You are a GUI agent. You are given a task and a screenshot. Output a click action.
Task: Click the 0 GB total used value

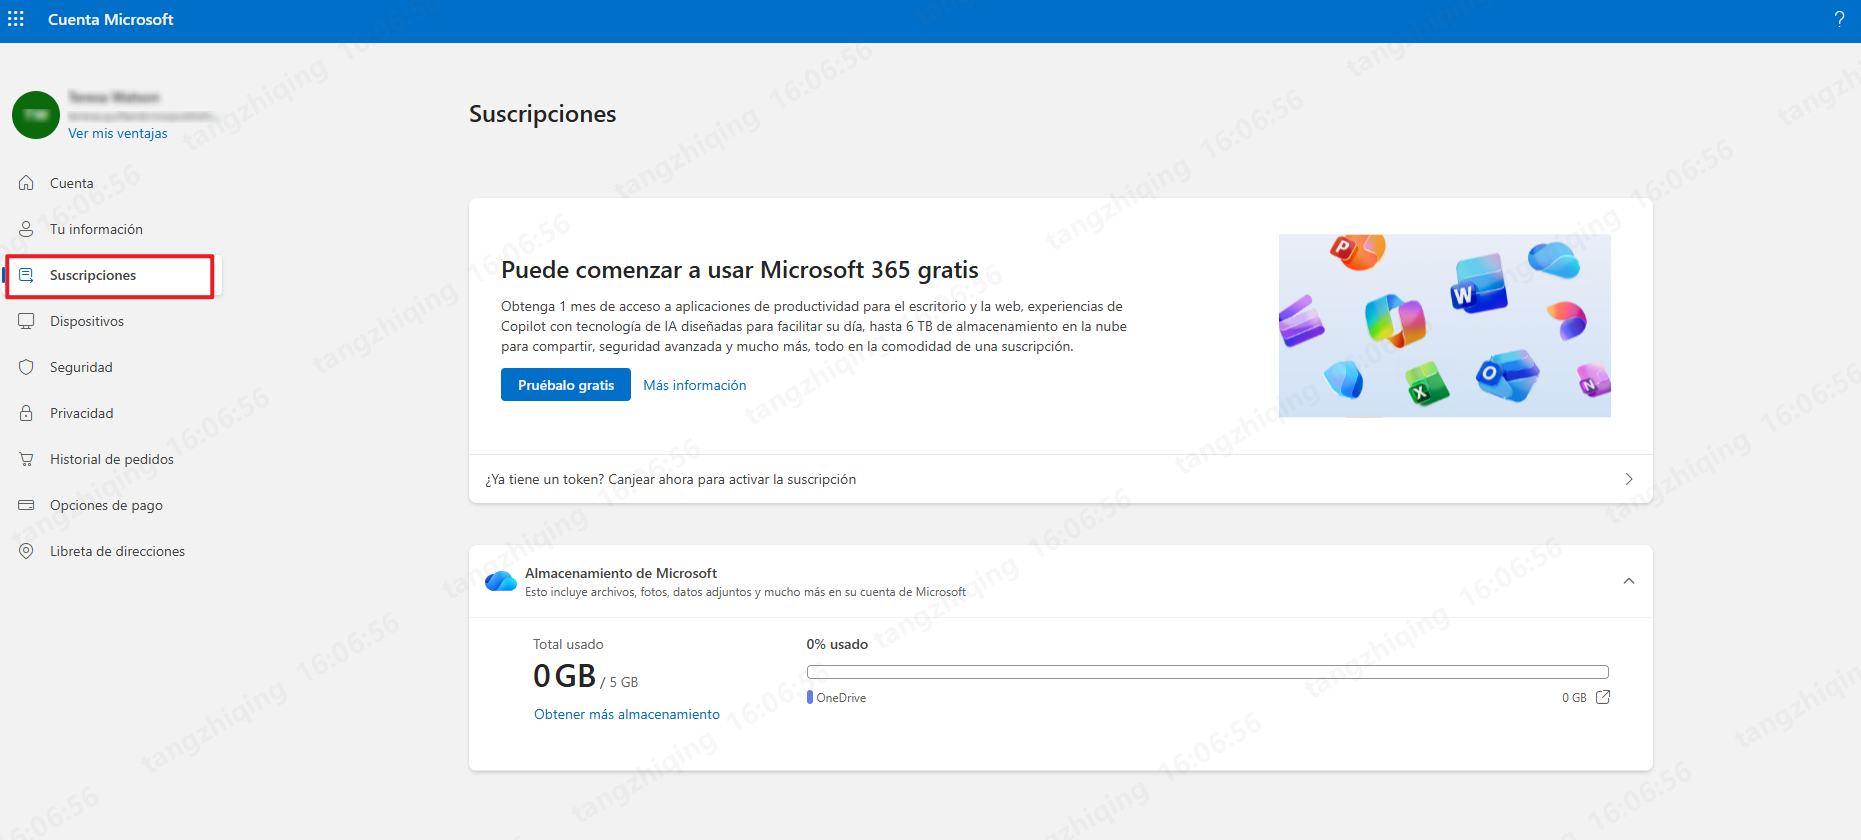click(564, 676)
